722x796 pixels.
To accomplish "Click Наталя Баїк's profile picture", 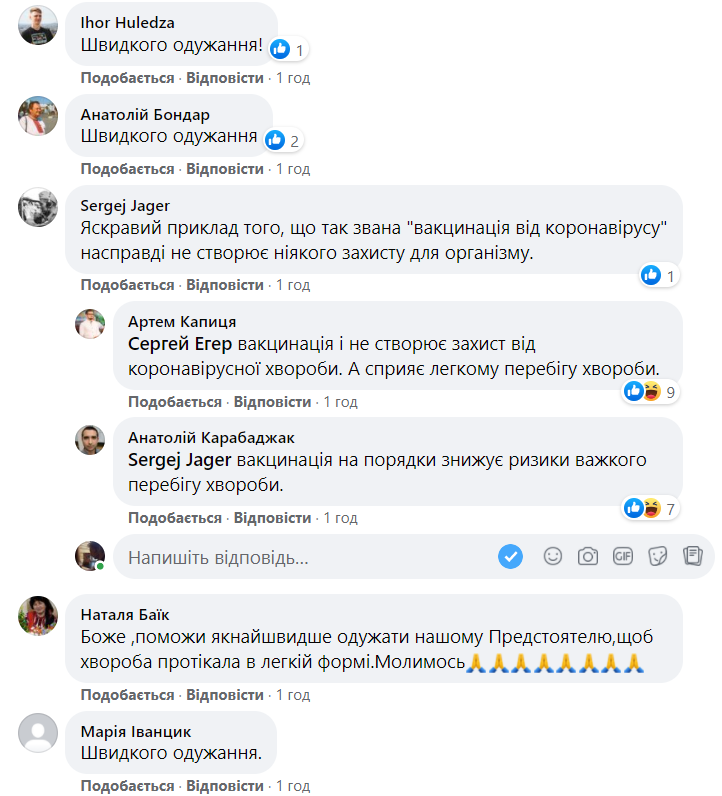I will [38, 614].
